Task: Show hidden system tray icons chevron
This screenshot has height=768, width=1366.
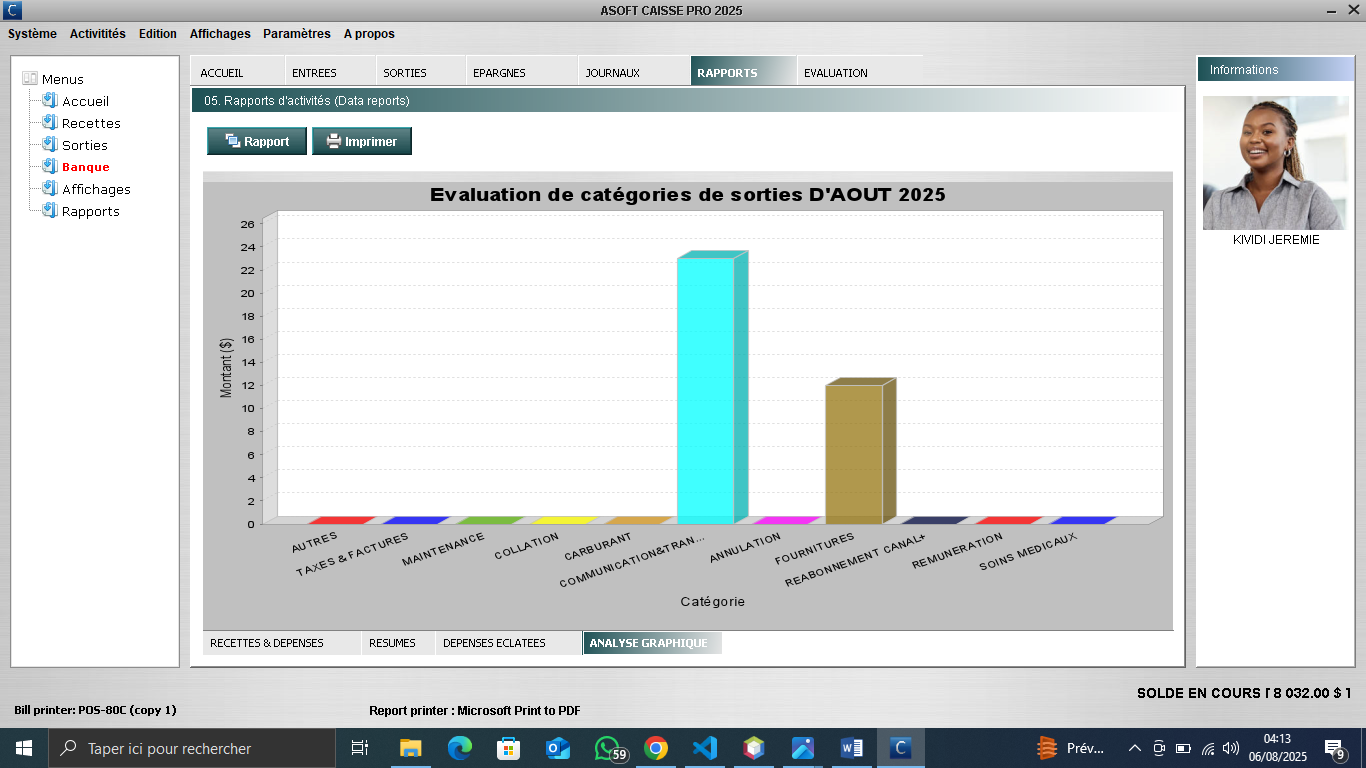Action: pos(1134,748)
